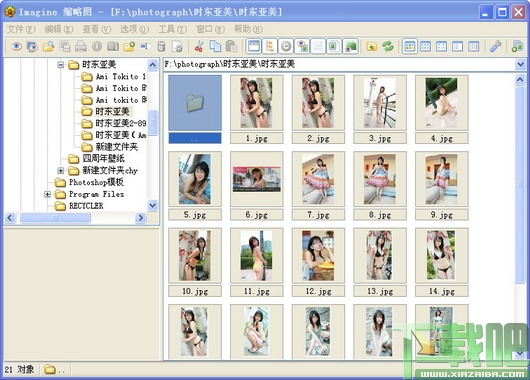Click the green refresh arrows icon
The image size is (530, 380).
(388, 46)
